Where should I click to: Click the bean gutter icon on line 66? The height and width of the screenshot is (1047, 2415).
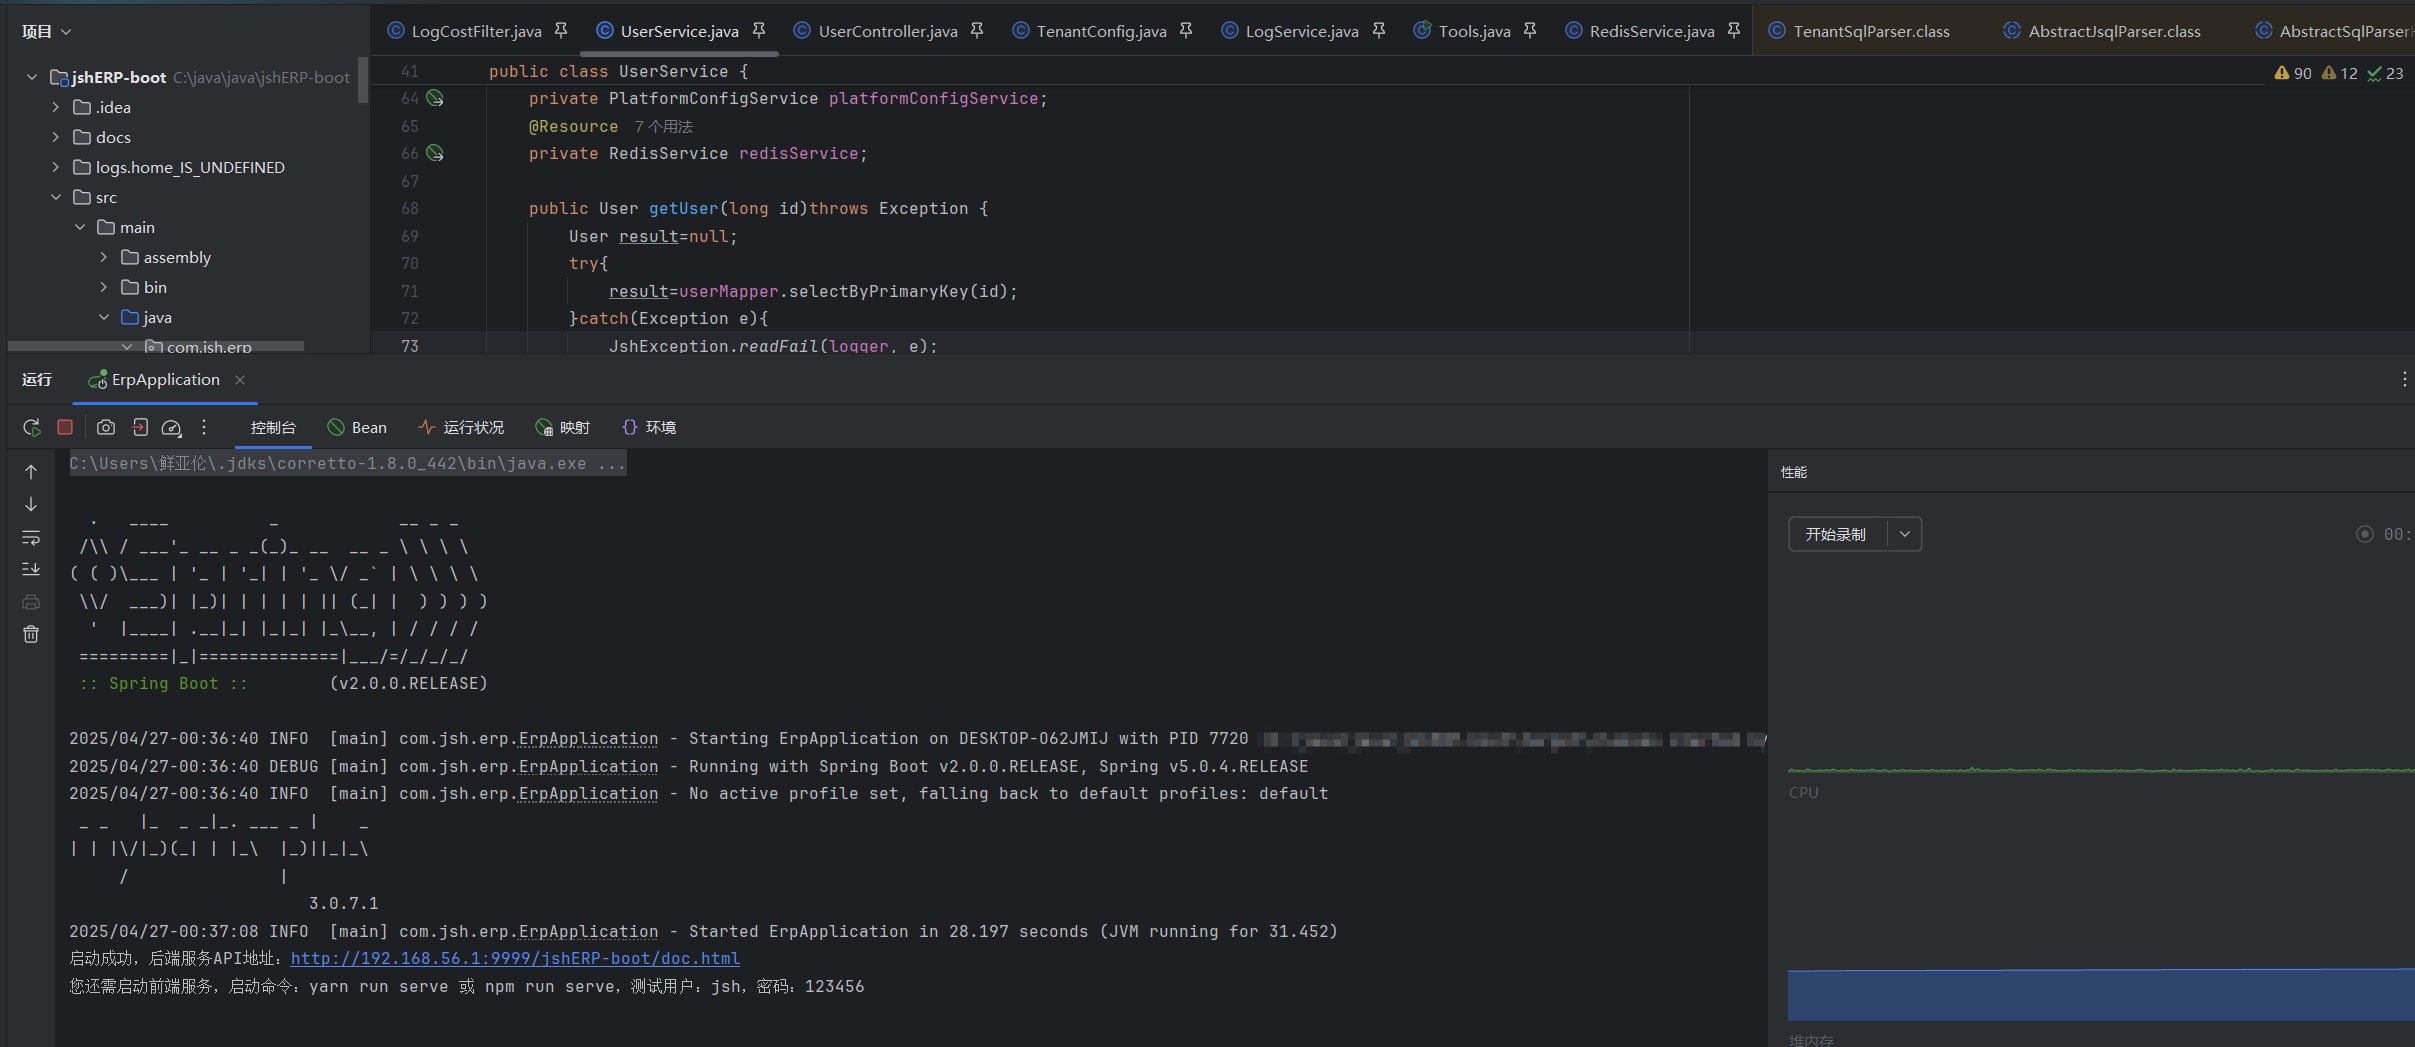click(435, 153)
